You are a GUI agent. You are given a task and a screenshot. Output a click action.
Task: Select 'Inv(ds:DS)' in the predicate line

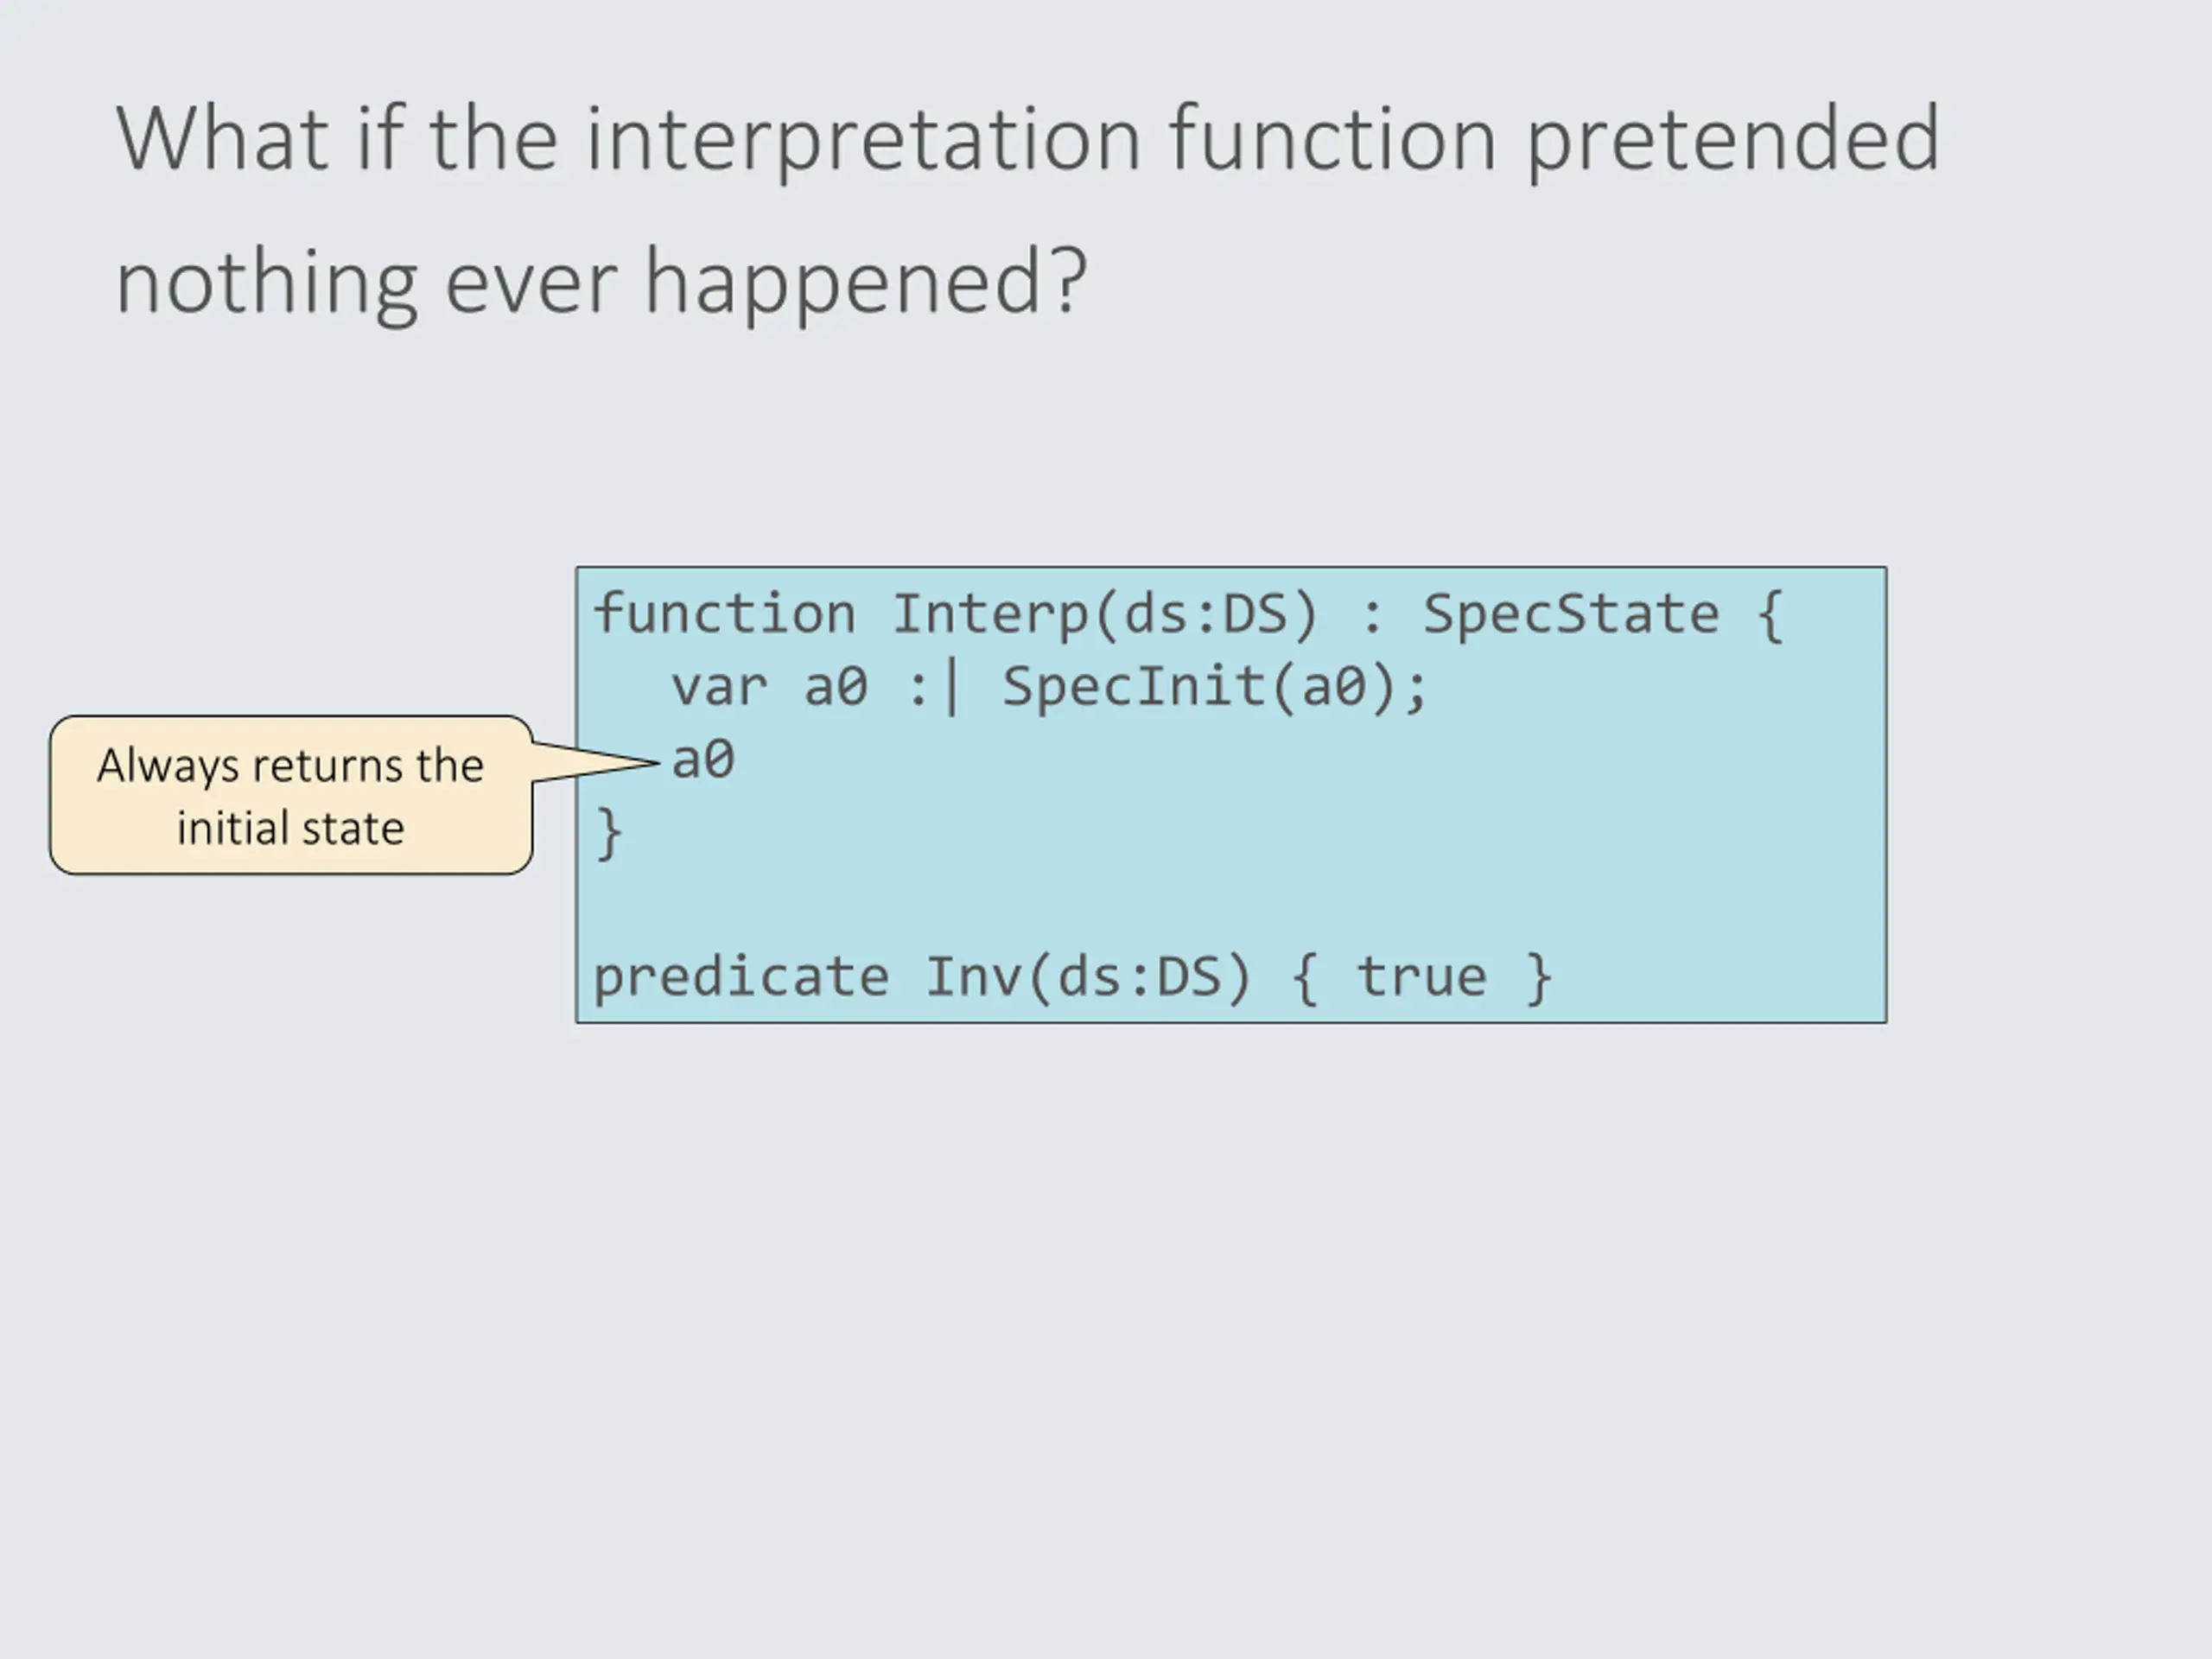(x=1088, y=977)
